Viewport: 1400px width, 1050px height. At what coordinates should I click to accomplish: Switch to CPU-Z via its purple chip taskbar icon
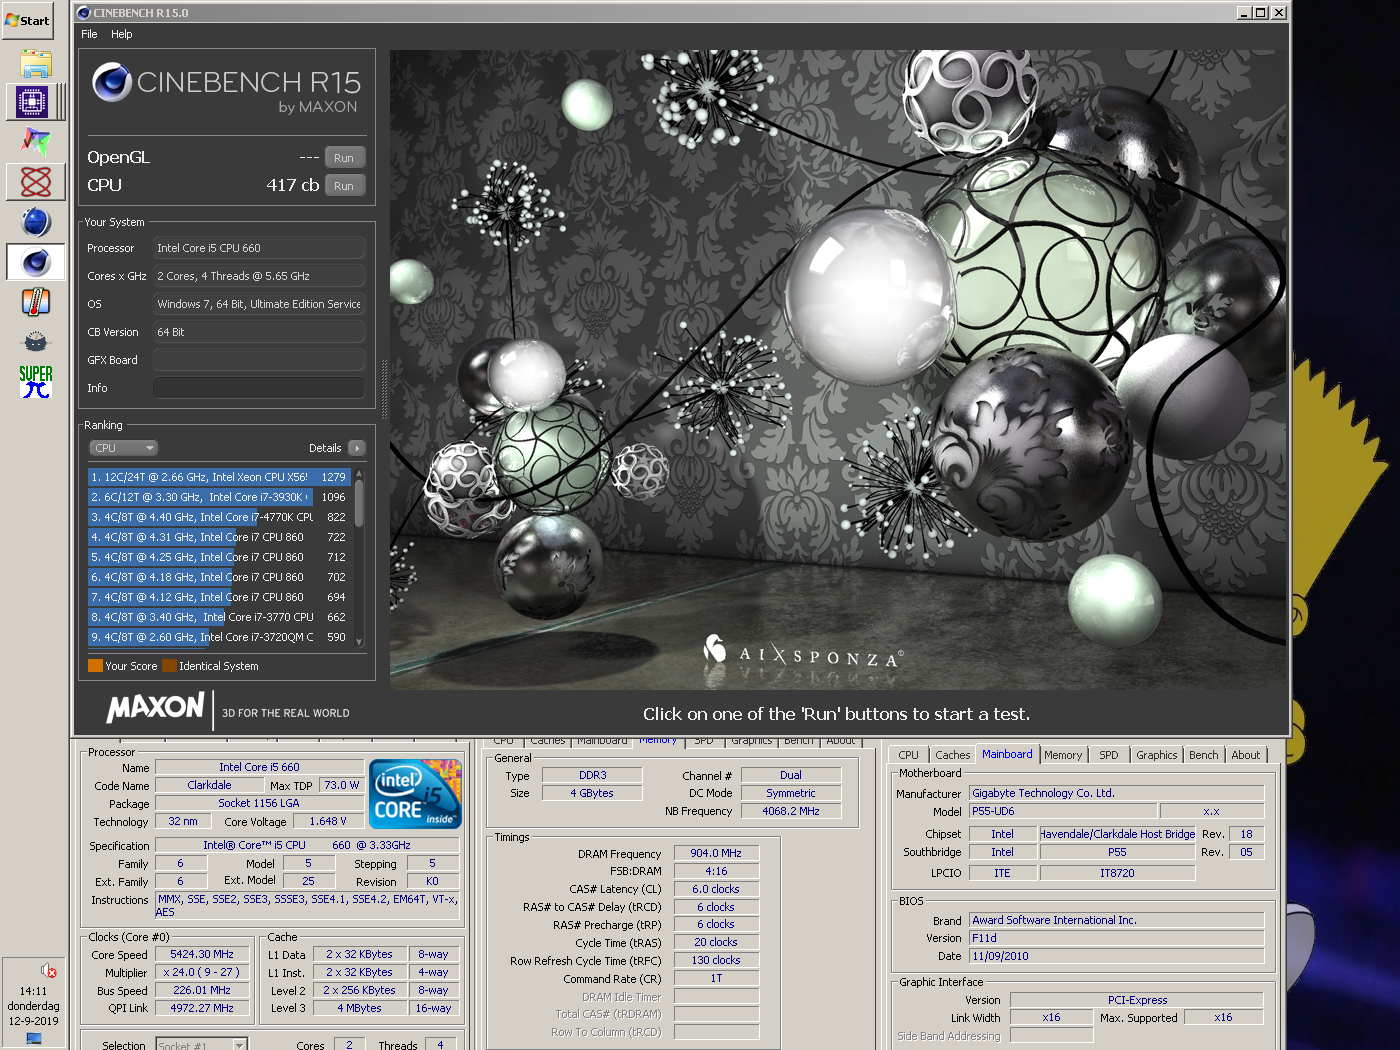(x=32, y=102)
